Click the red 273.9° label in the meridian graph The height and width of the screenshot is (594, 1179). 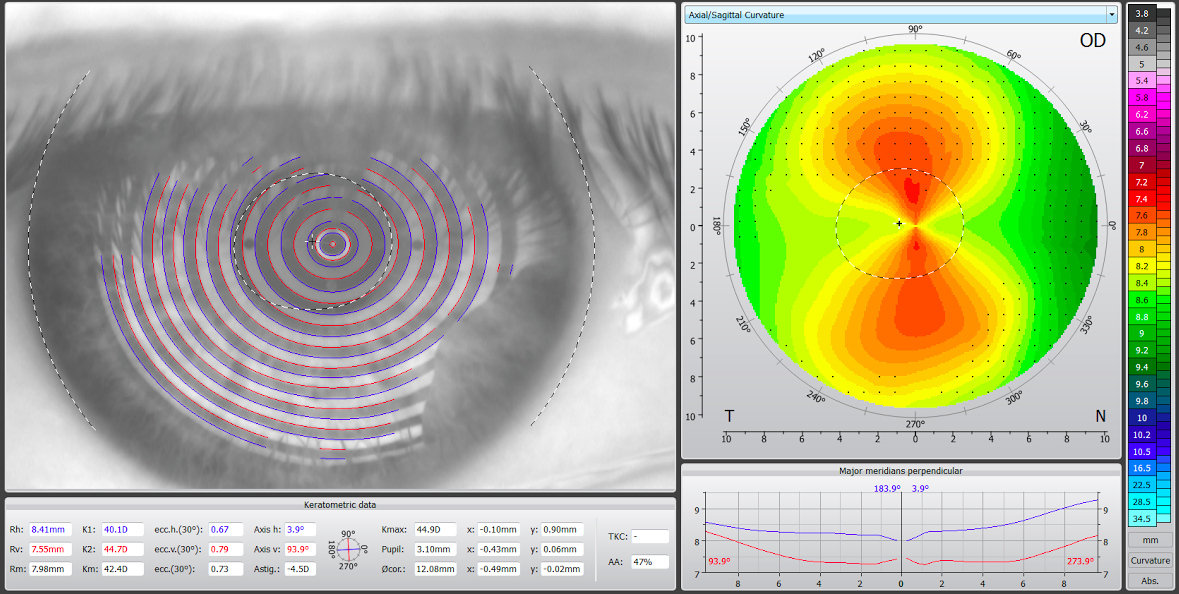coord(1080,562)
